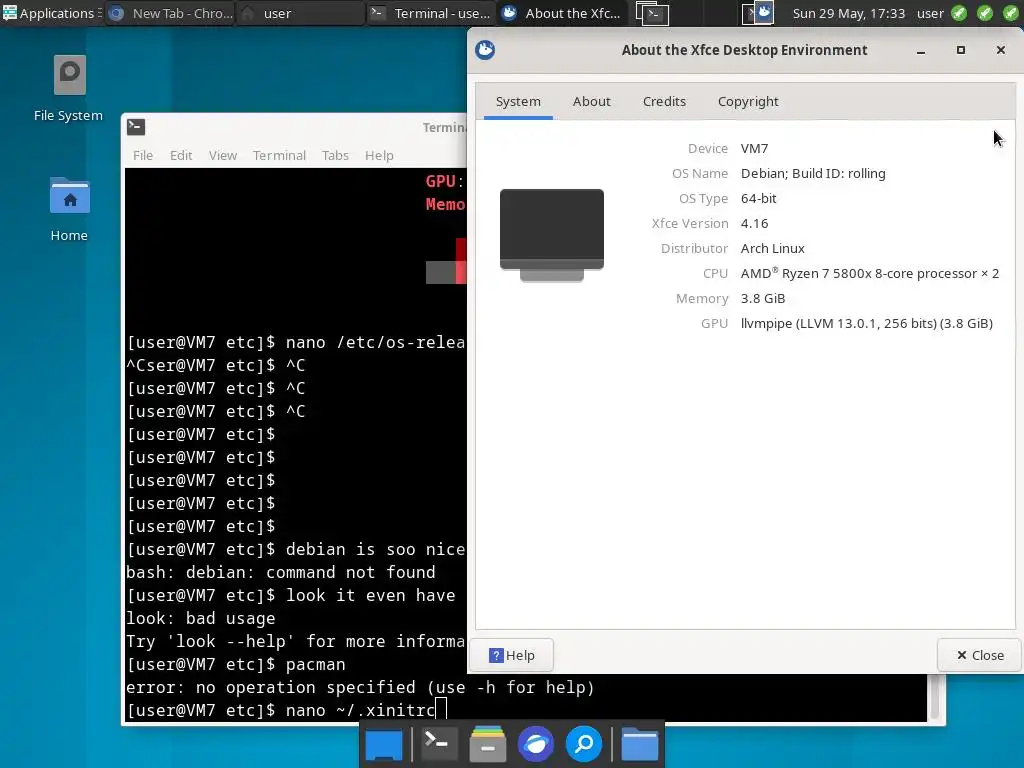
Task: Minimize the About the Xfce dialog
Action: click(921, 50)
